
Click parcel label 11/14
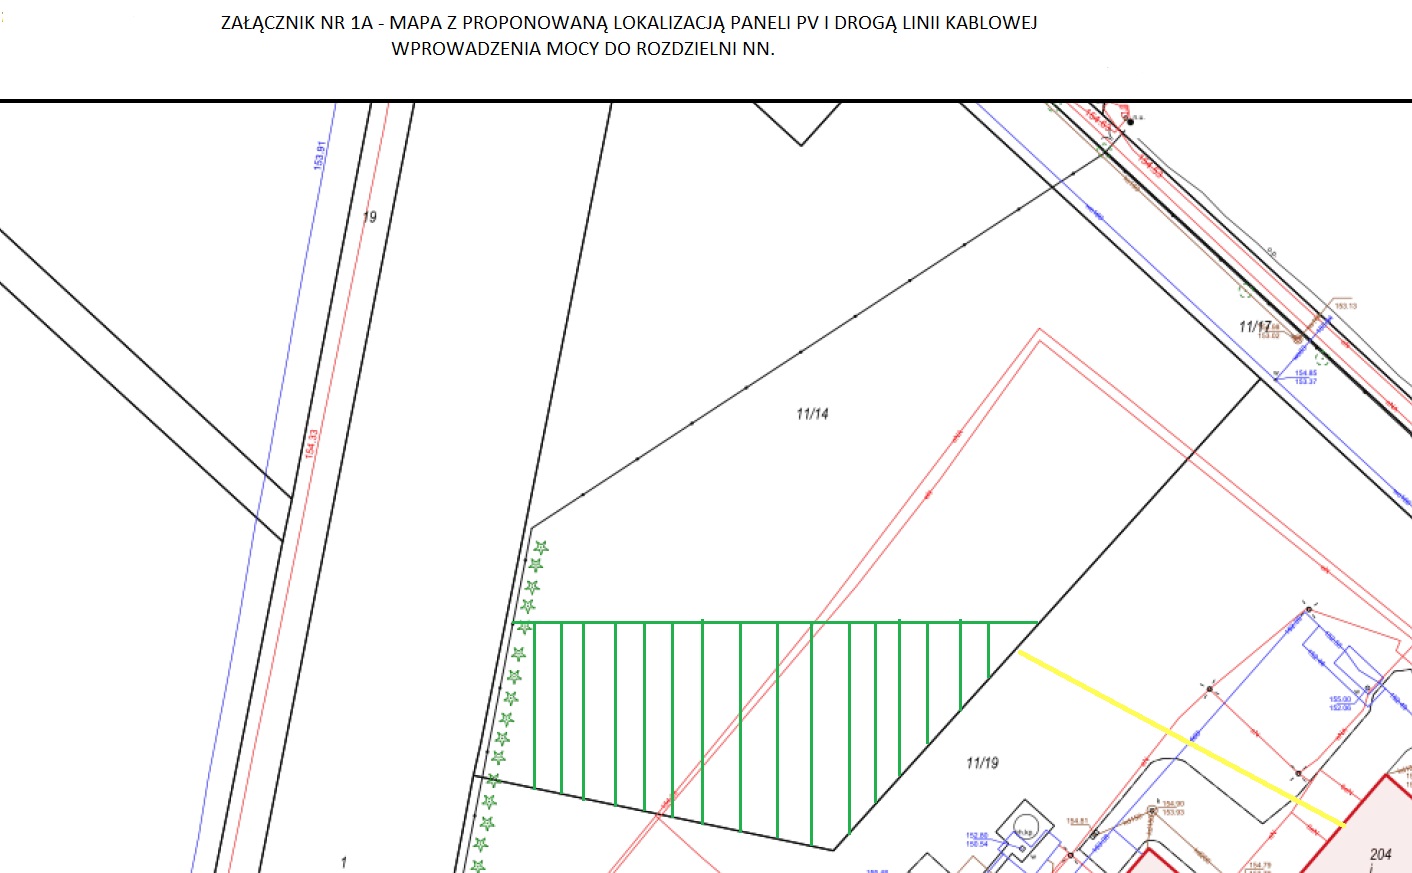coord(812,414)
